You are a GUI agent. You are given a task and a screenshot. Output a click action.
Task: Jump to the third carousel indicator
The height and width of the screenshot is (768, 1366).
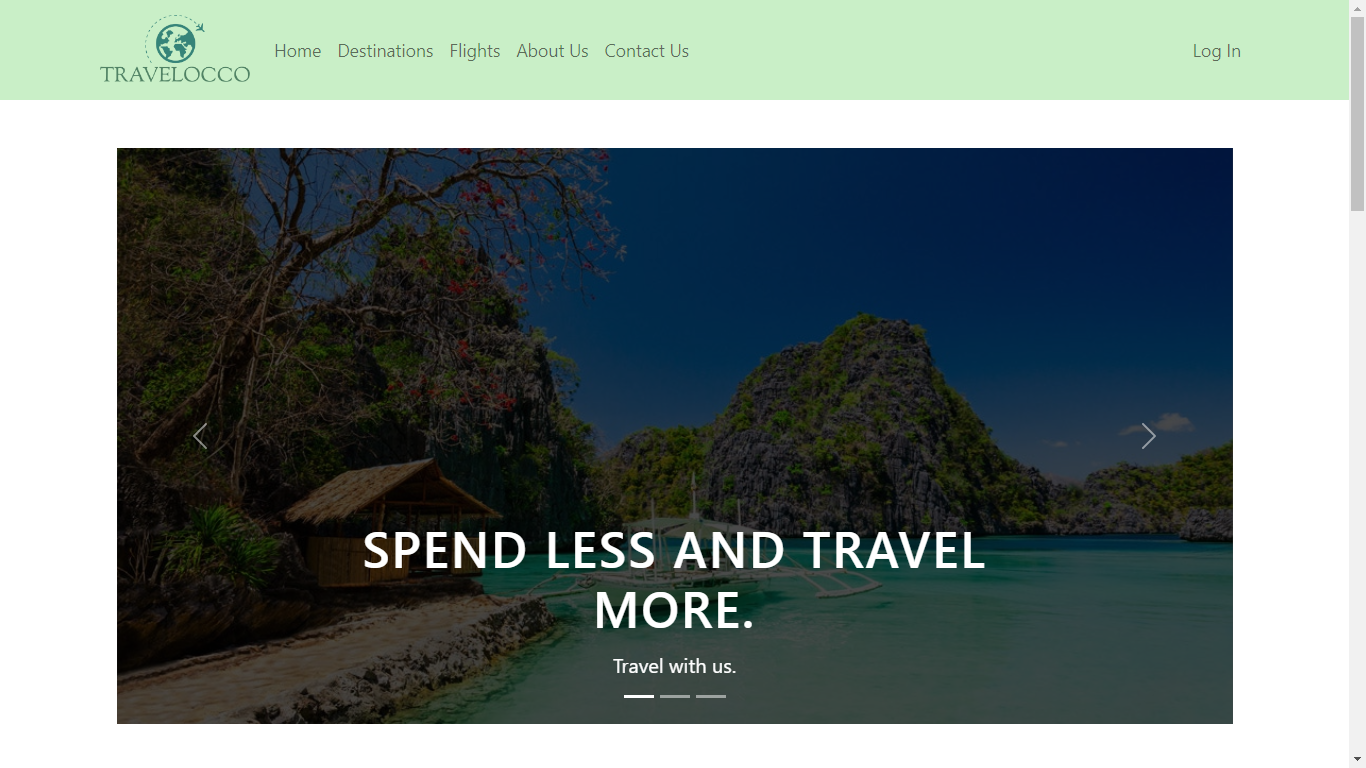click(711, 696)
